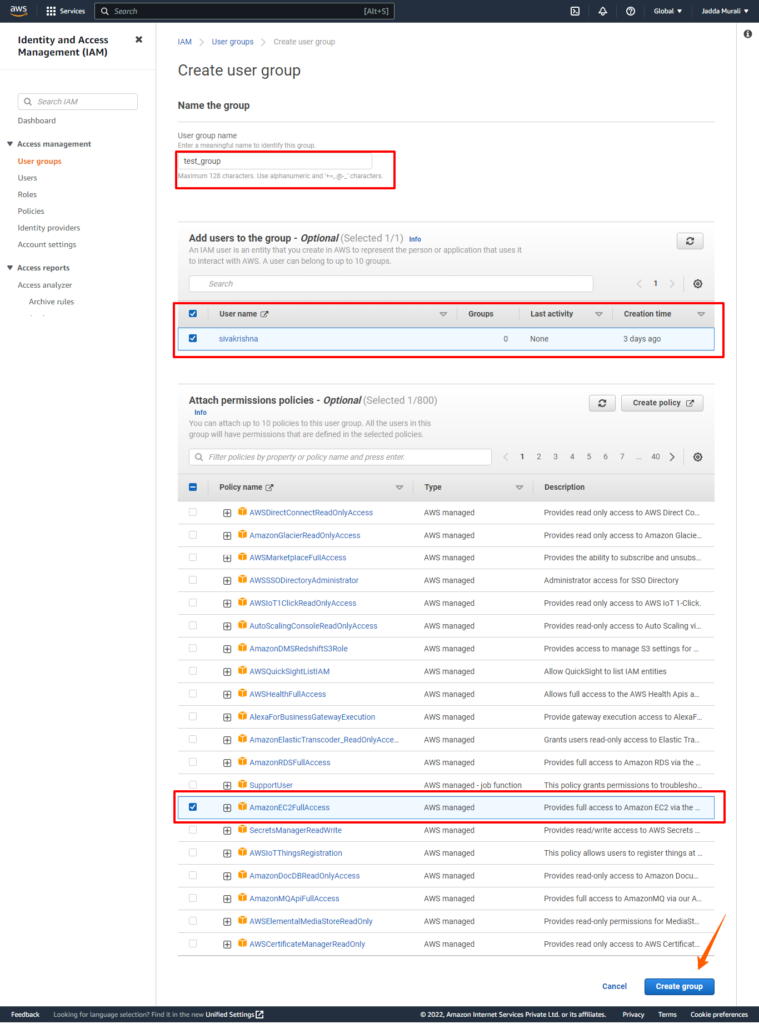Click the AWS logo

pos(18,10)
